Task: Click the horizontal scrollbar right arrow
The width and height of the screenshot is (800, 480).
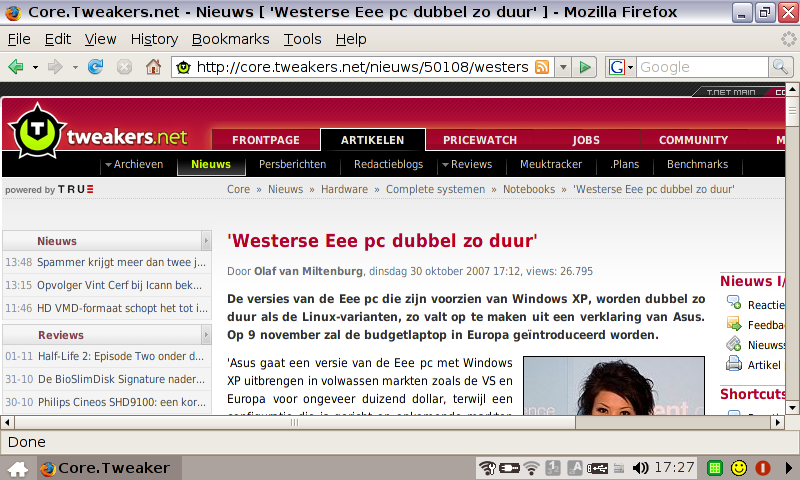Action: 778,422
